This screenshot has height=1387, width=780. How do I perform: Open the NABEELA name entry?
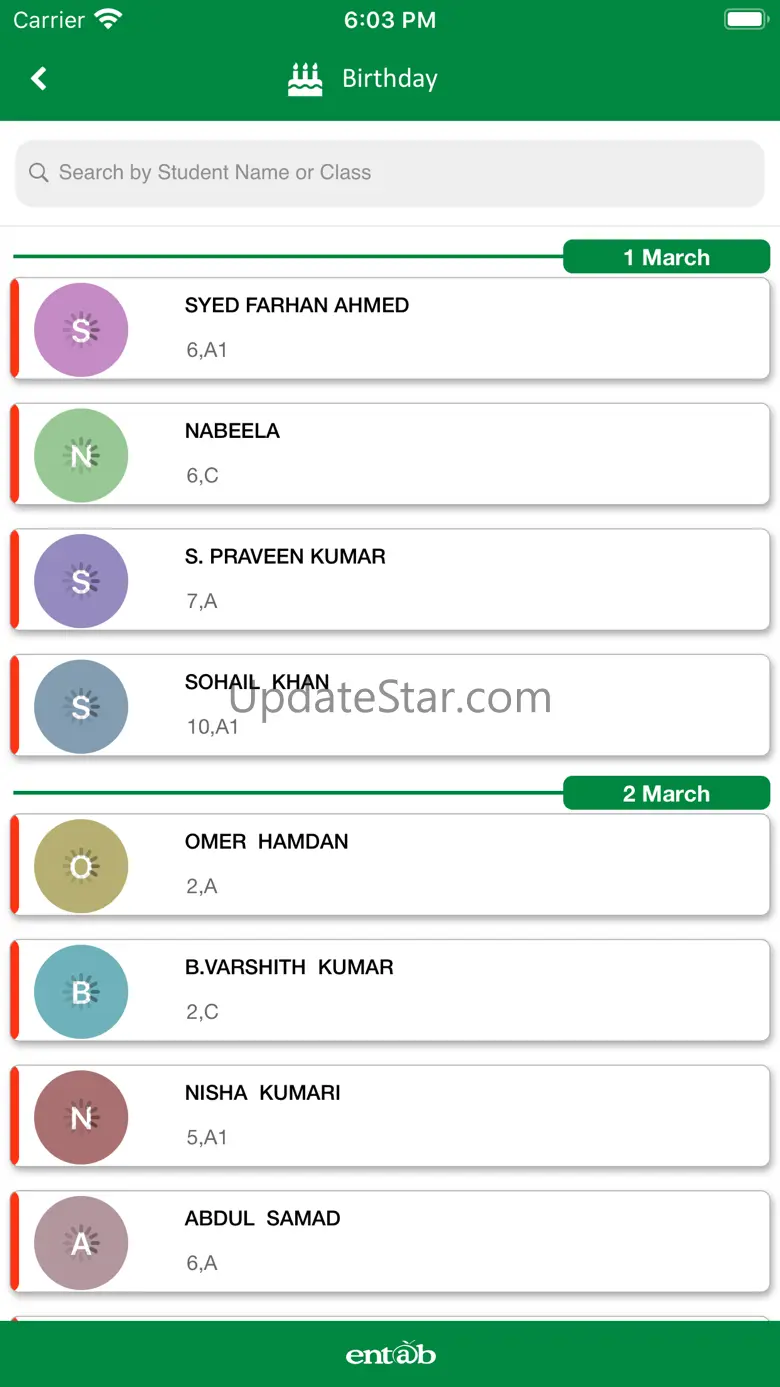[232, 431]
